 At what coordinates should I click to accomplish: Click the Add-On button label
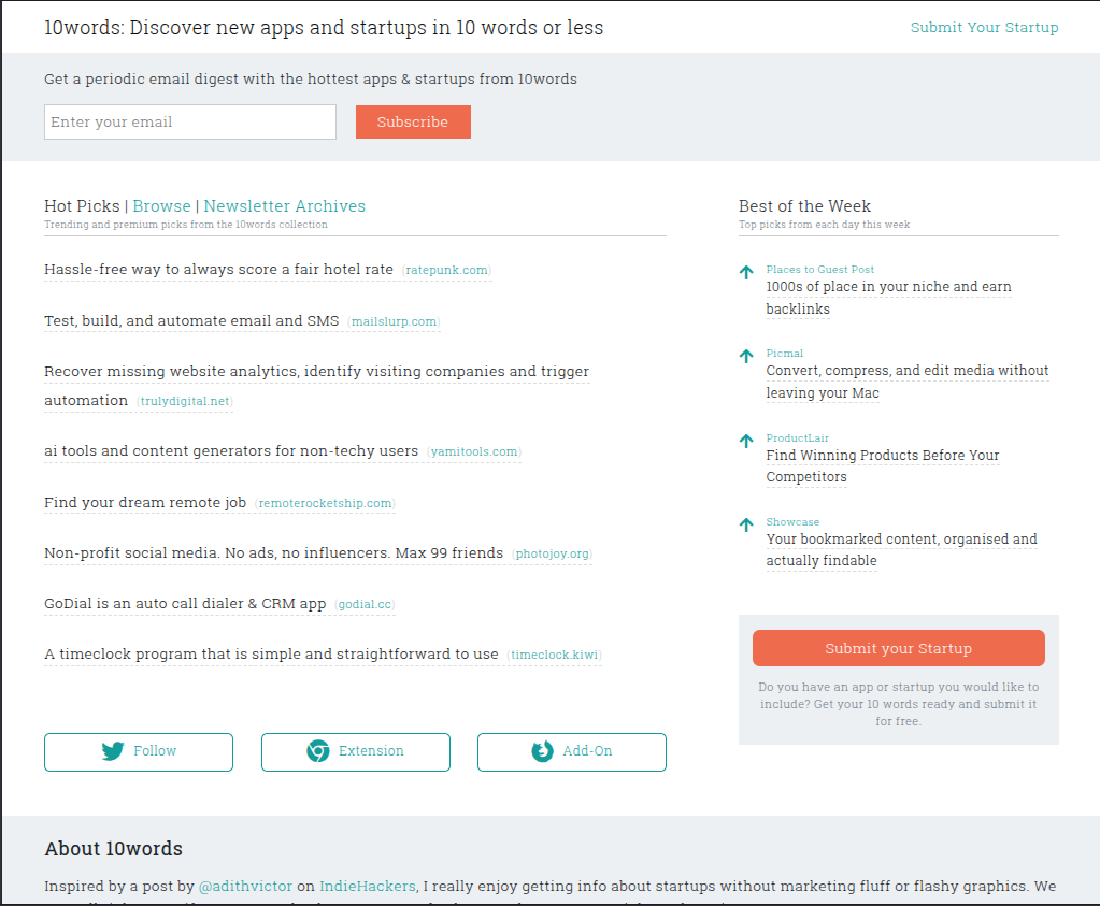click(x=587, y=751)
